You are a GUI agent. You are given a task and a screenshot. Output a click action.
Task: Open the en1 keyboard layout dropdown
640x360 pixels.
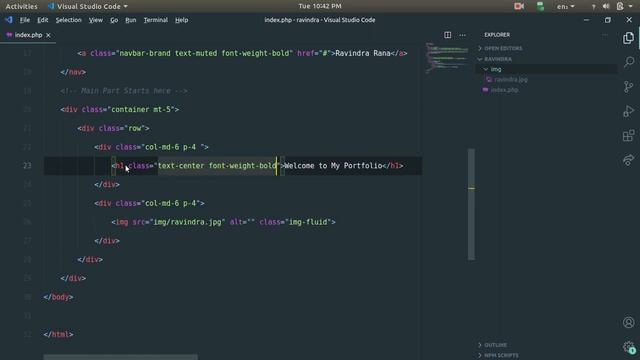point(565,6)
